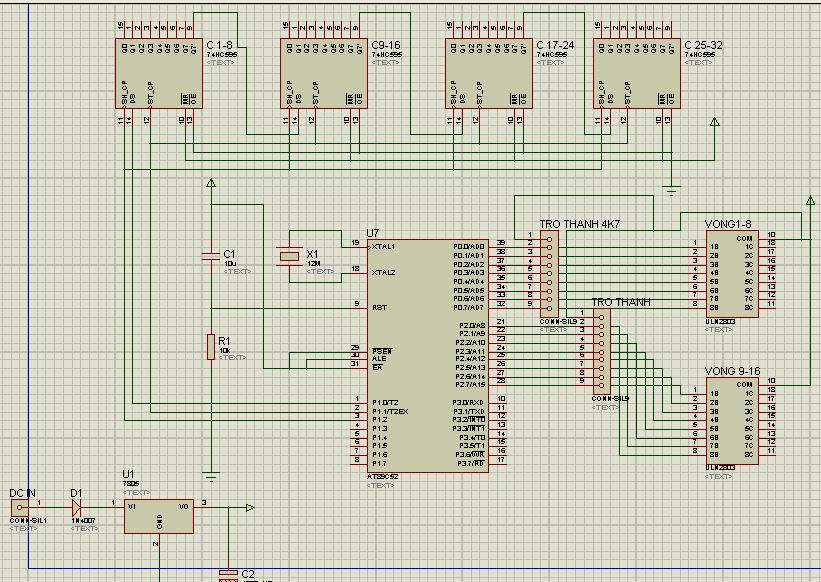Screen dimensions: 821x582
Task: Click the 'XTAL1' pin label on U7
Action: [x=383, y=247]
